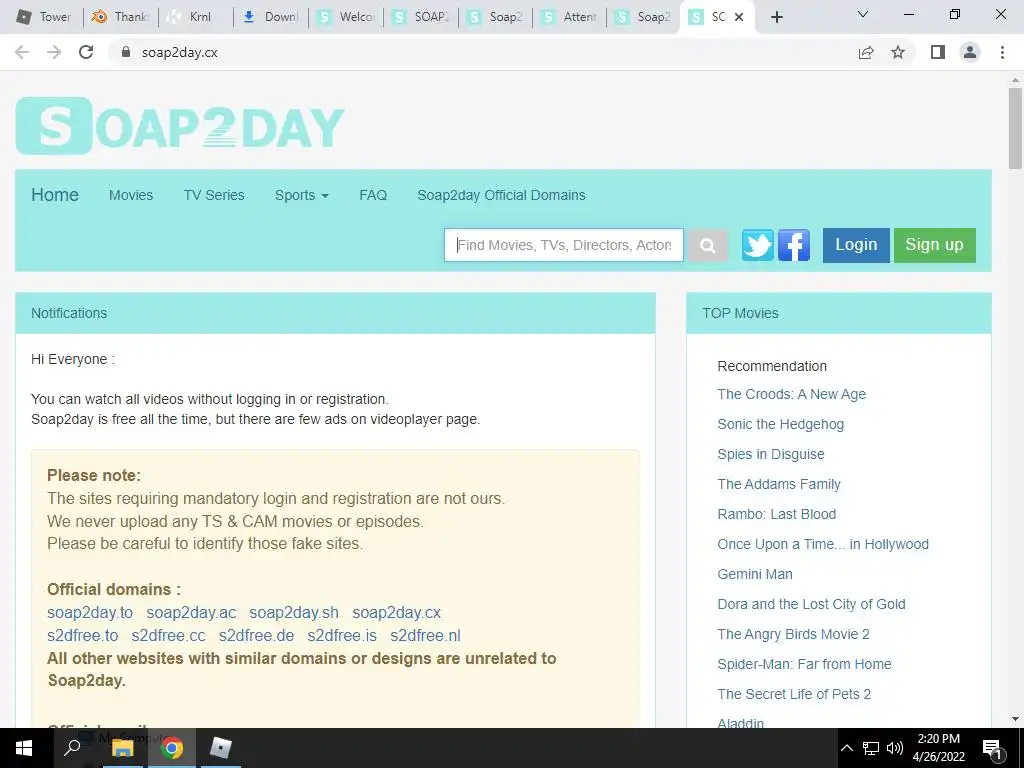Viewport: 1024px width, 768px height.
Task: Open Soap2day Official Domains page
Action: (501, 195)
